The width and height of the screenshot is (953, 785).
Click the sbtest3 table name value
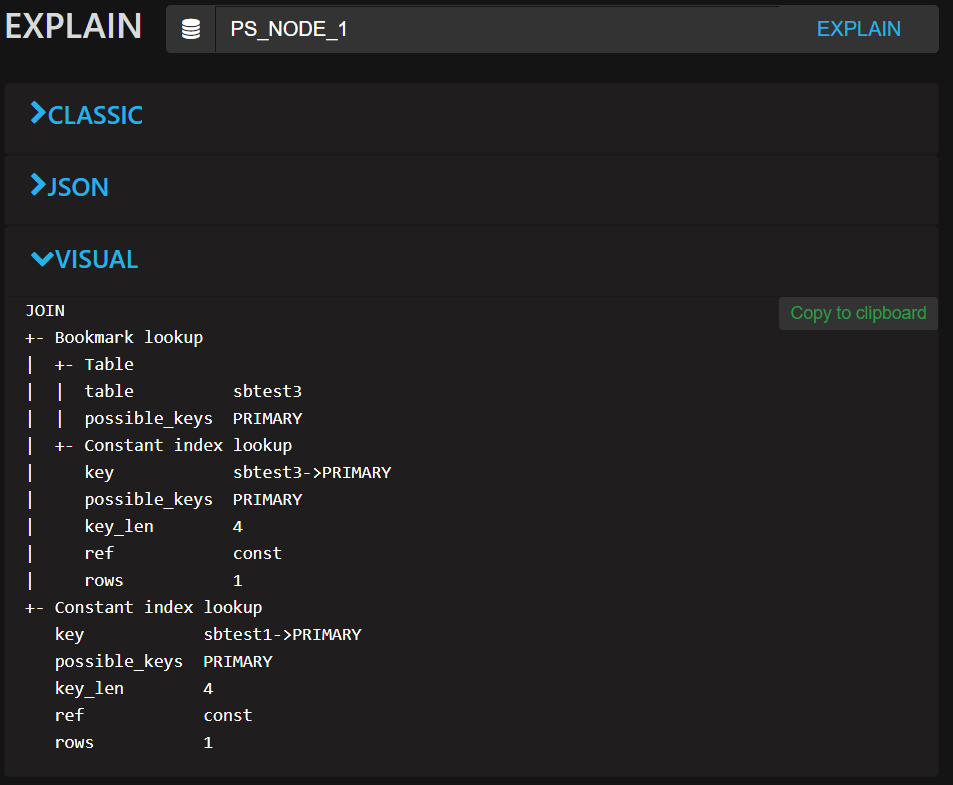(267, 392)
